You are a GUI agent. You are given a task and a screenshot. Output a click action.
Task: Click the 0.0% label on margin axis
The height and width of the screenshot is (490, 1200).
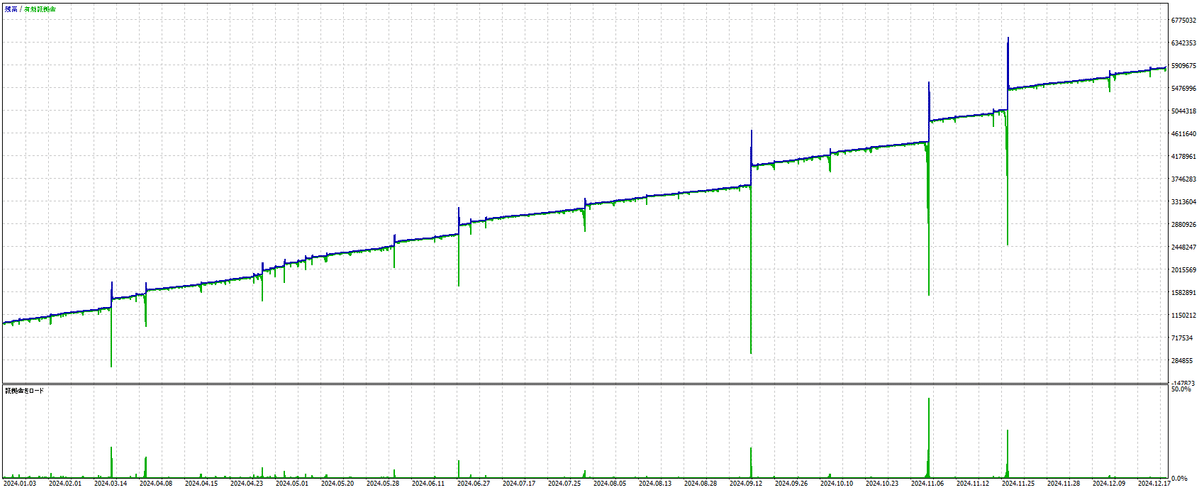[x=1180, y=477]
